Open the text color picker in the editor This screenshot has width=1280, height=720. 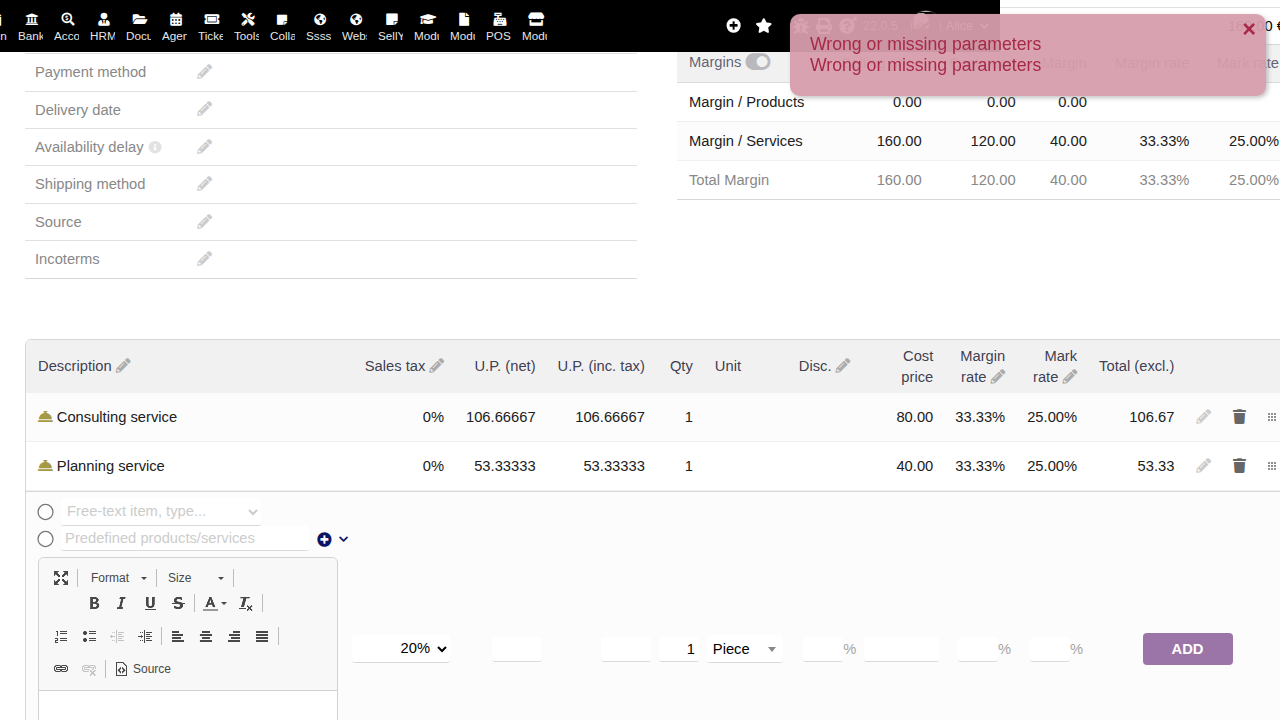pyautogui.click(x=214, y=604)
